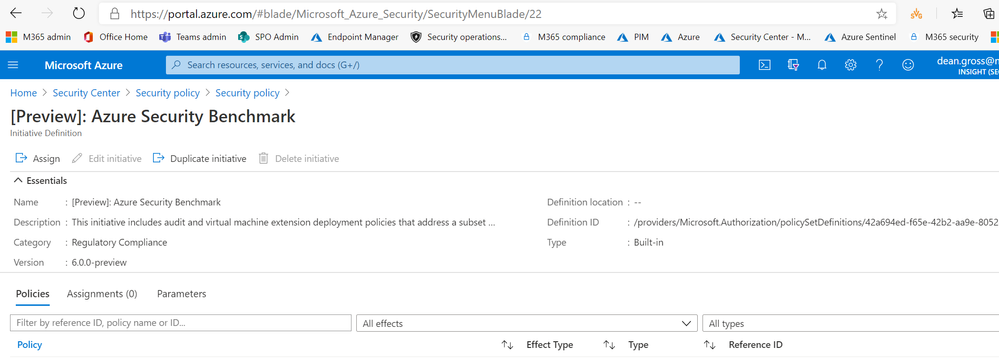Collapse the Essentials section
This screenshot has width=999, height=363.
(x=40, y=180)
